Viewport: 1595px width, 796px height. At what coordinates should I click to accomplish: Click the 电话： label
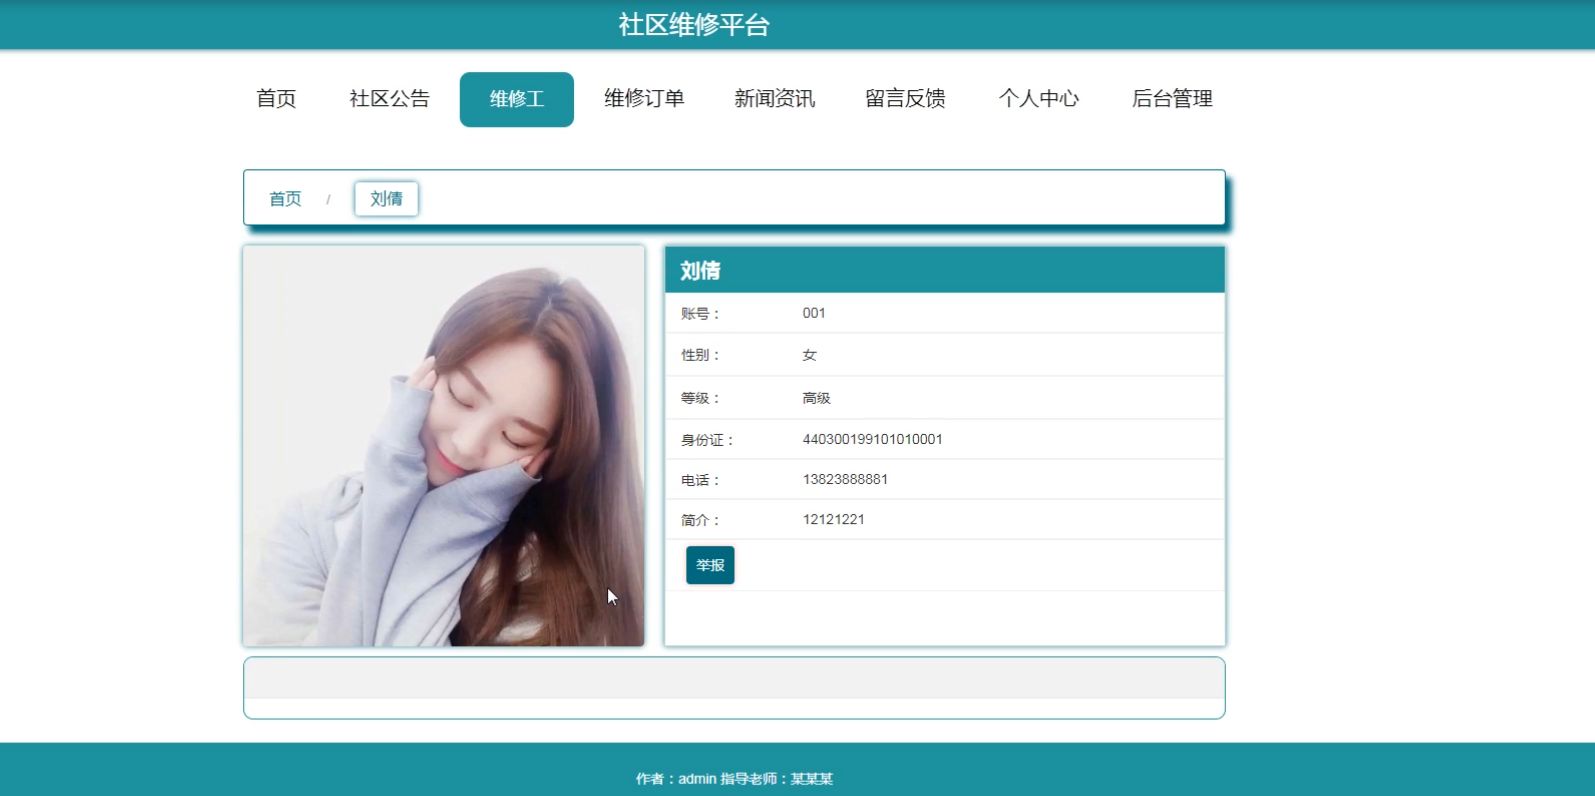click(701, 480)
